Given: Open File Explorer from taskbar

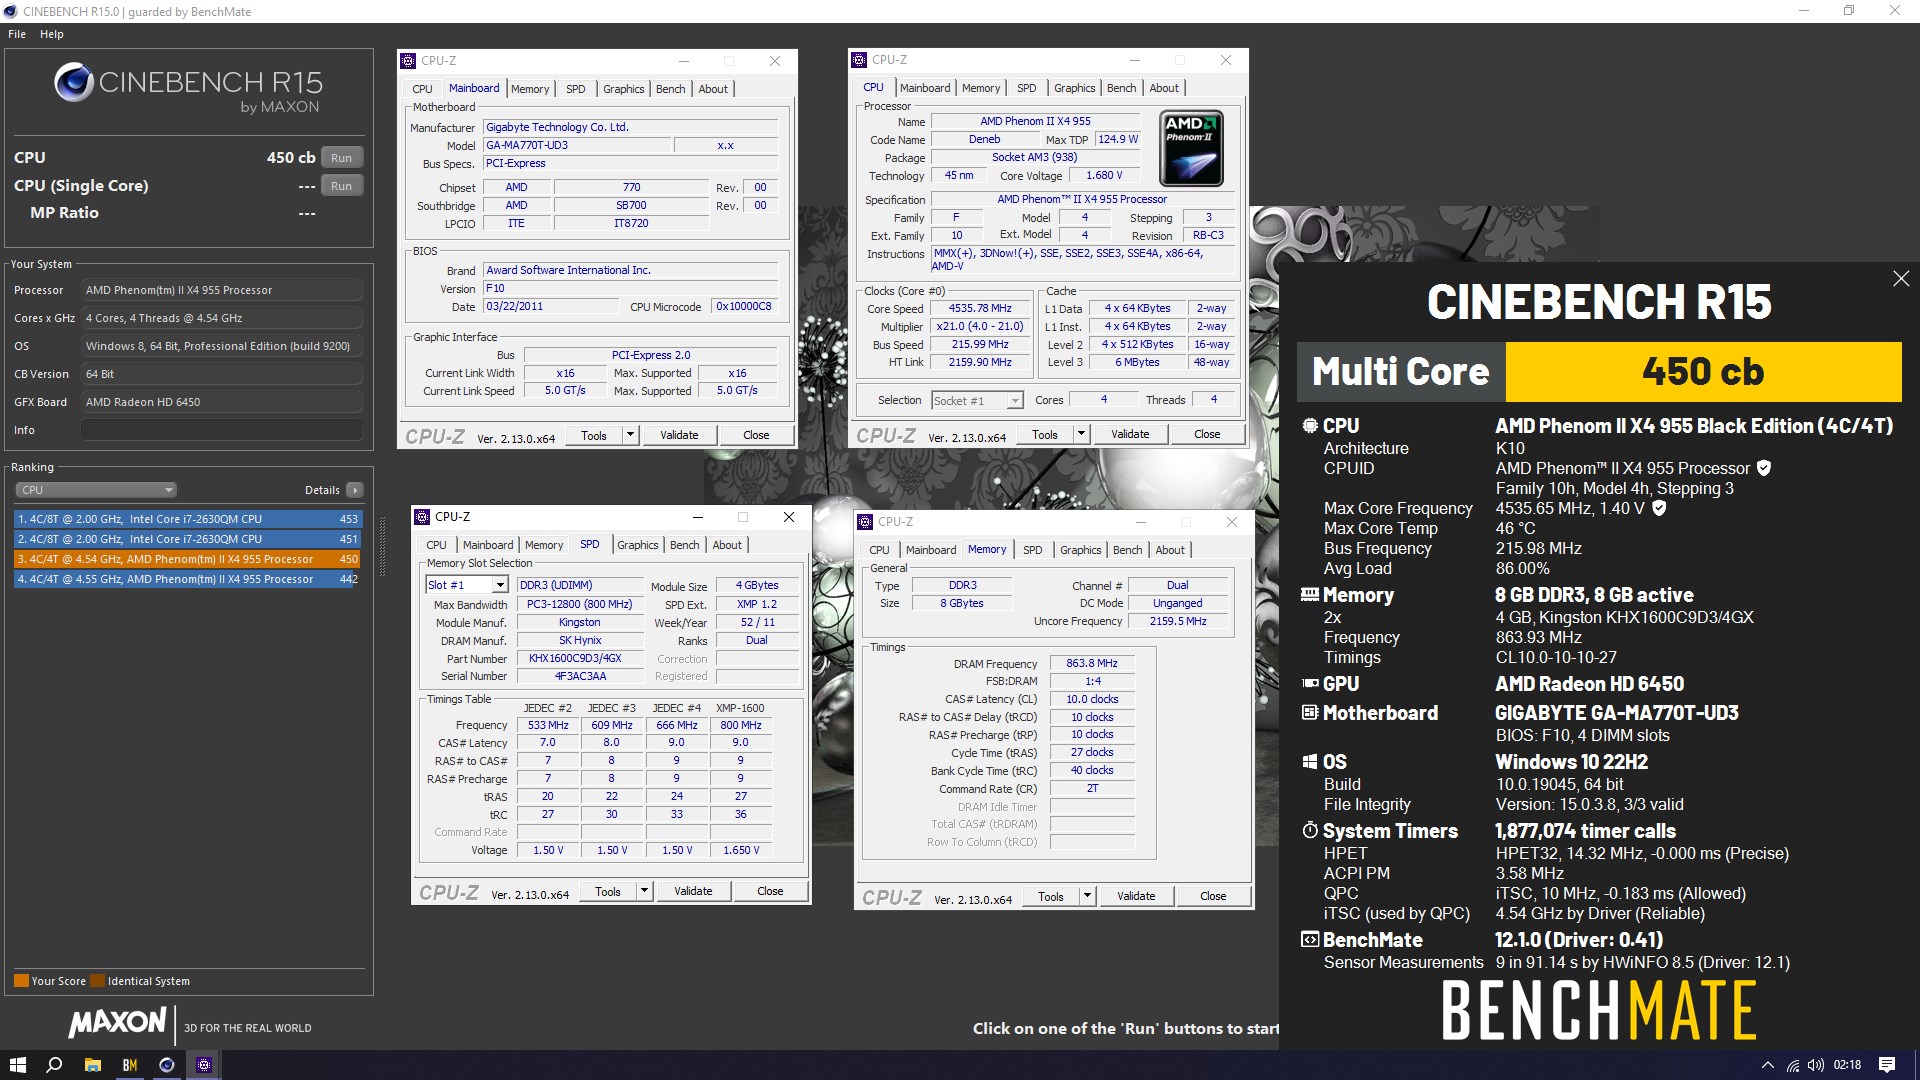Looking at the screenshot, I should (92, 1065).
